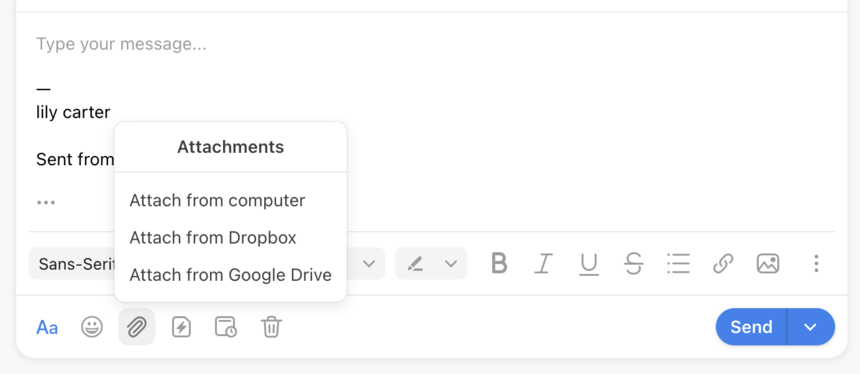The image size is (860, 374).
Task: Apply Underline formatting
Action: pos(589,264)
